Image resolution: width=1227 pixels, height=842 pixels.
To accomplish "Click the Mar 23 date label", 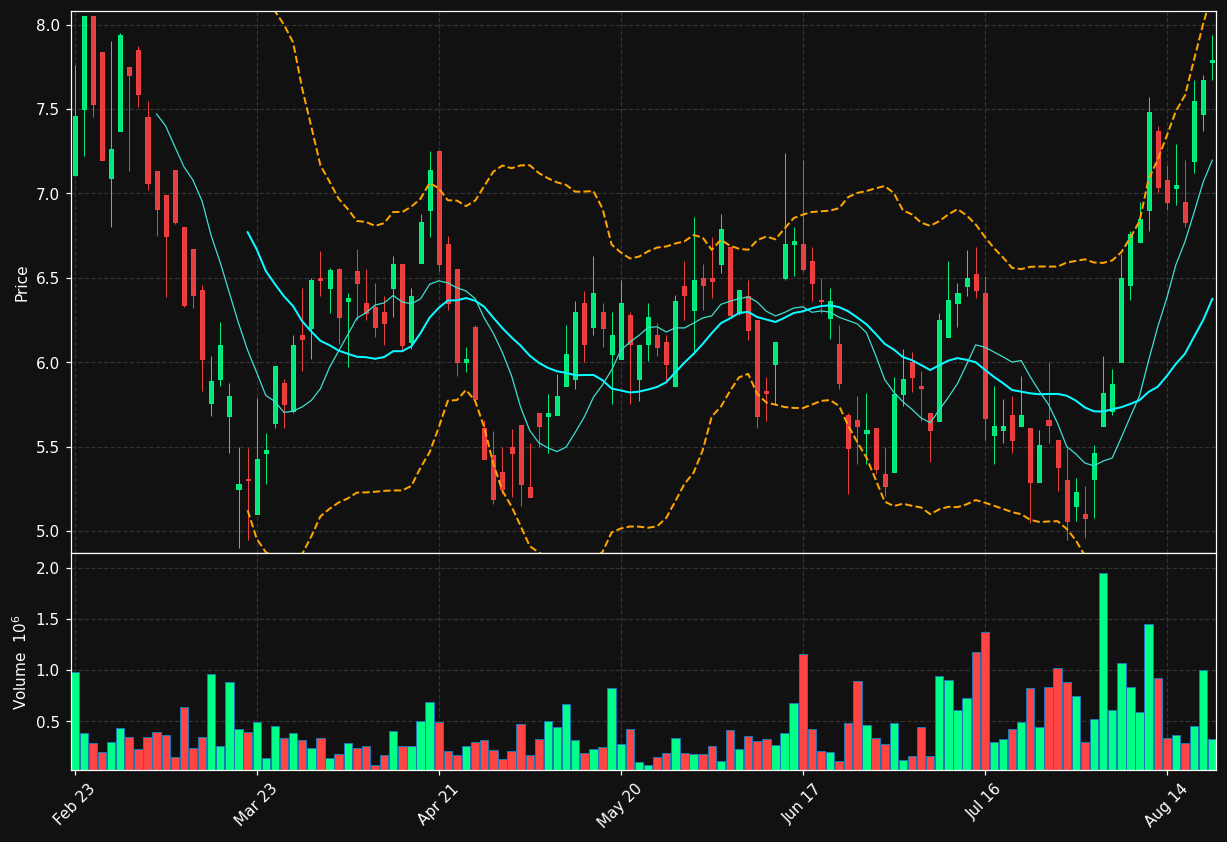I will (258, 804).
